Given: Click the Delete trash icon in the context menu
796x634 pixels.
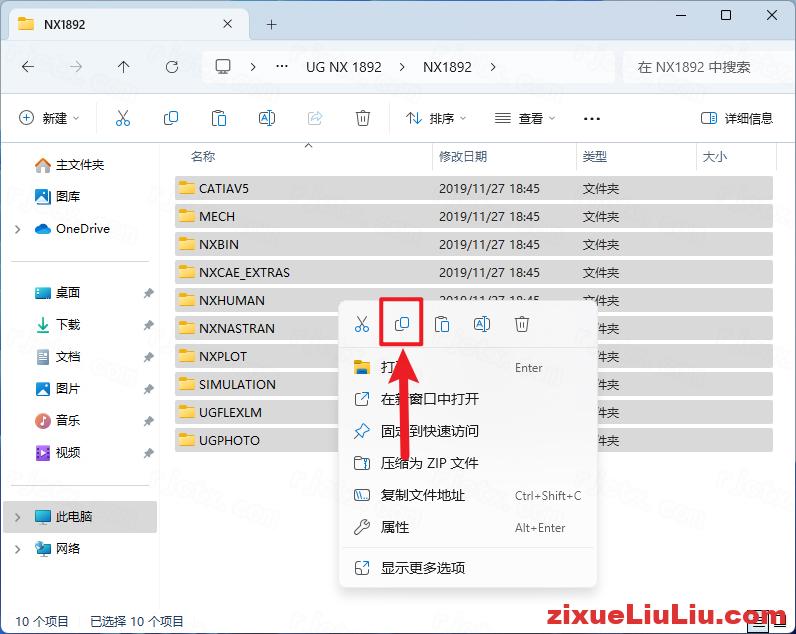Looking at the screenshot, I should (x=521, y=324).
